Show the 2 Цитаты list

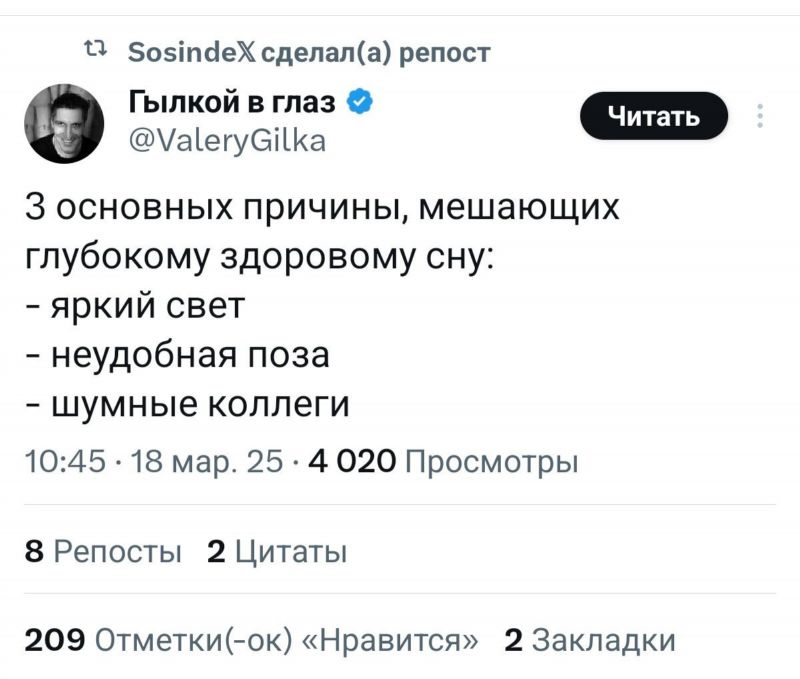(x=277, y=552)
